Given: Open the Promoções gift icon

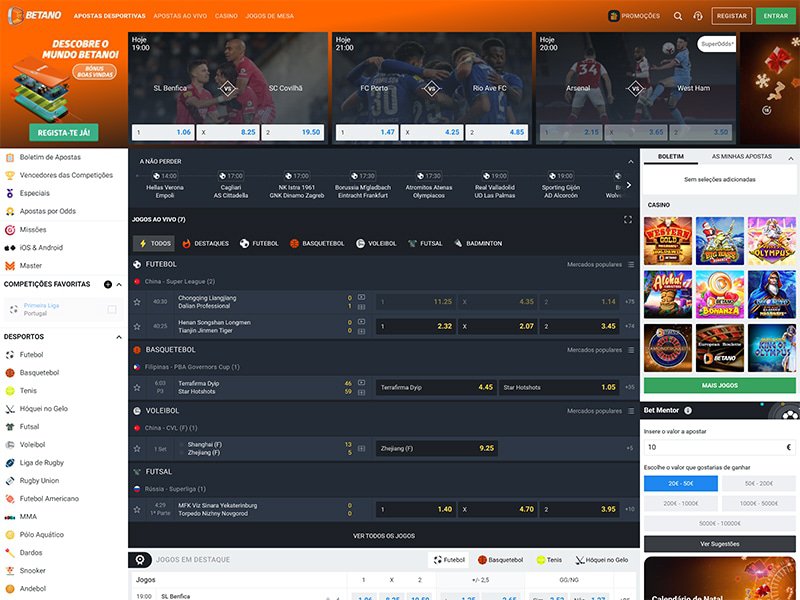Looking at the screenshot, I should 613,16.
